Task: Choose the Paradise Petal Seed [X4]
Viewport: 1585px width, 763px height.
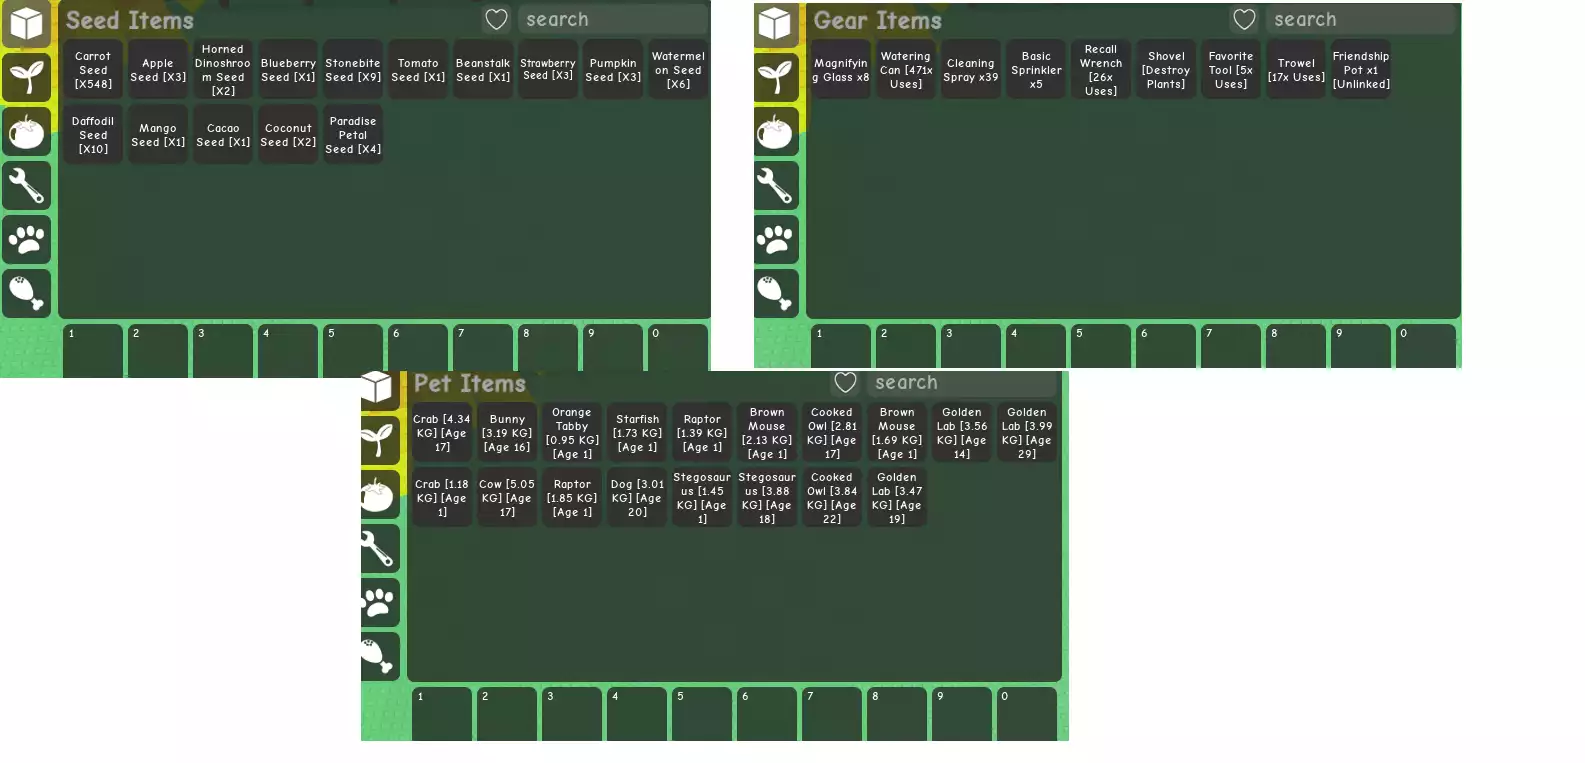Action: coord(353,135)
